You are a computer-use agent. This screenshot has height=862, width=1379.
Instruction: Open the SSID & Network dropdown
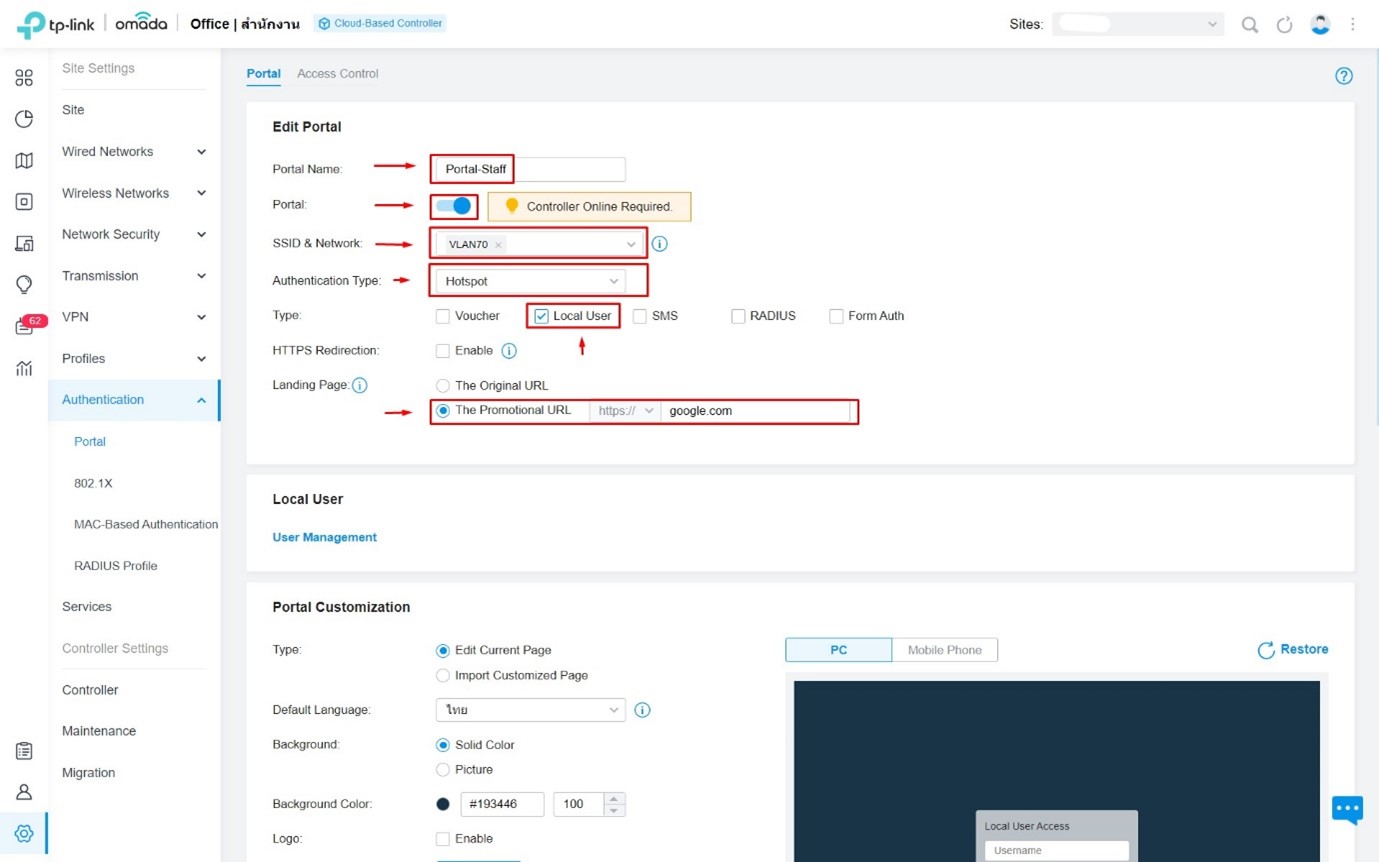[540, 244]
